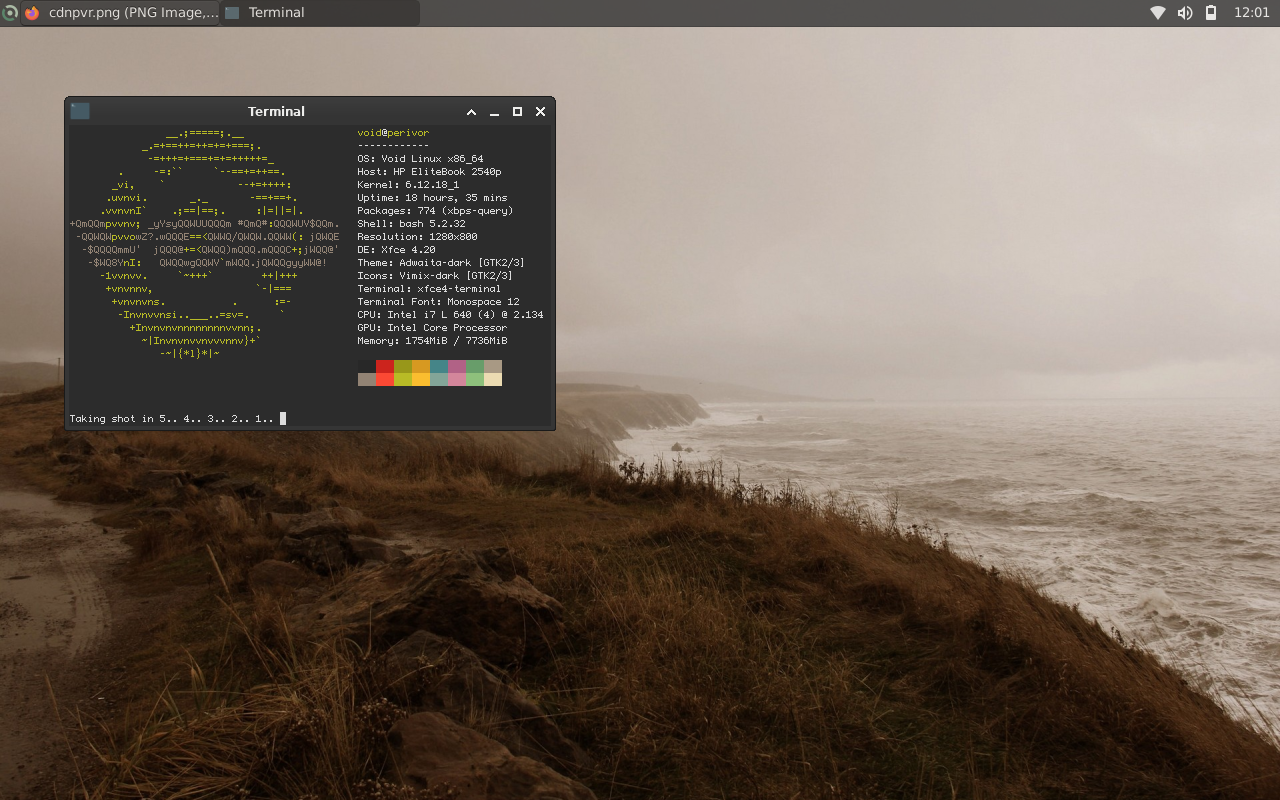This screenshot has height=800, width=1280.
Task: Open the Terminal window menu icon
Action: click(x=80, y=111)
